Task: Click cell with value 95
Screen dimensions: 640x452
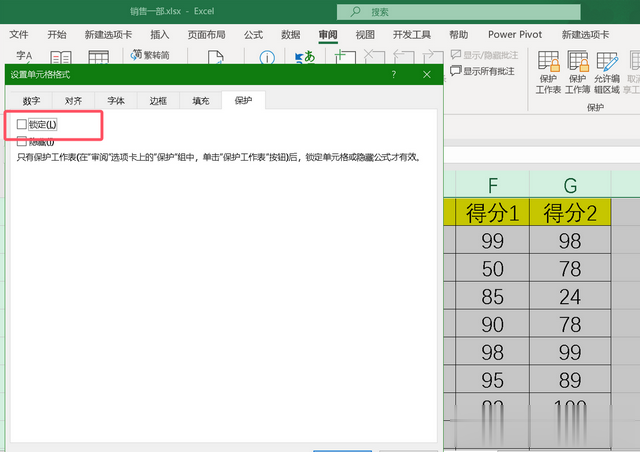Action: [x=493, y=379]
